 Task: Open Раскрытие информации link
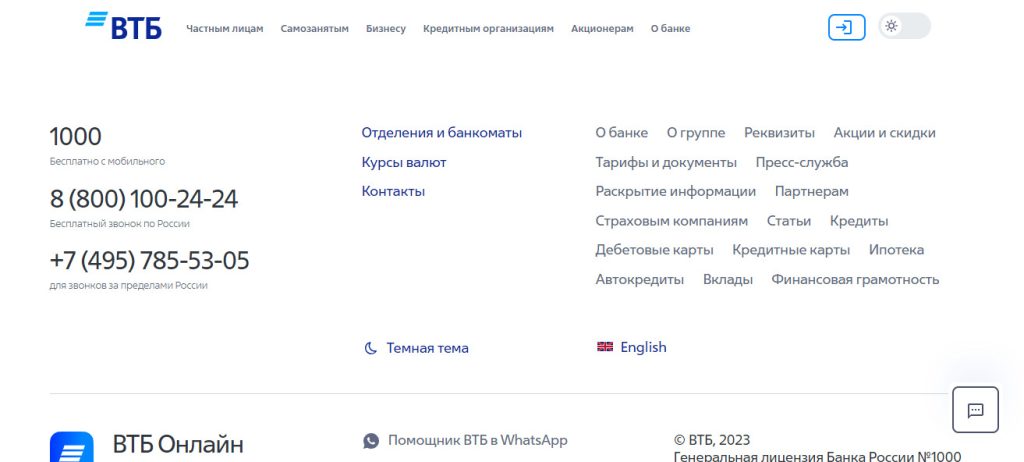click(x=676, y=191)
